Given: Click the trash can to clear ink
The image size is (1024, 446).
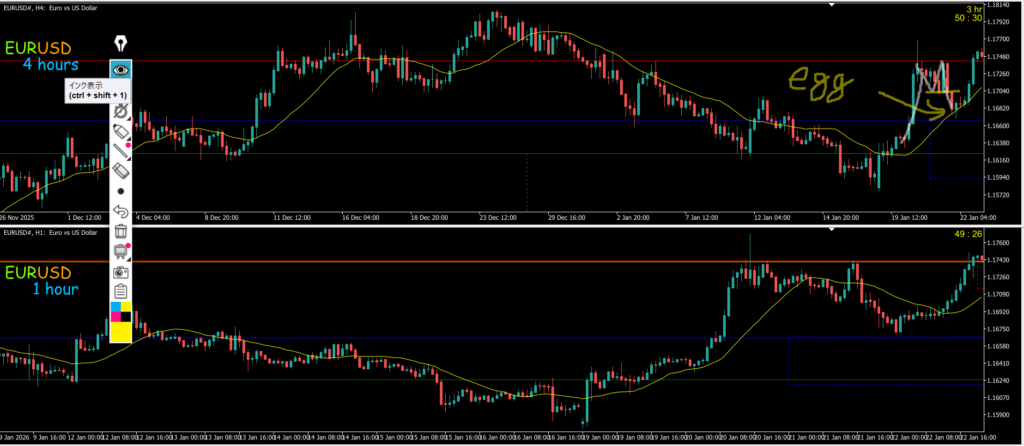Looking at the screenshot, I should tap(121, 231).
